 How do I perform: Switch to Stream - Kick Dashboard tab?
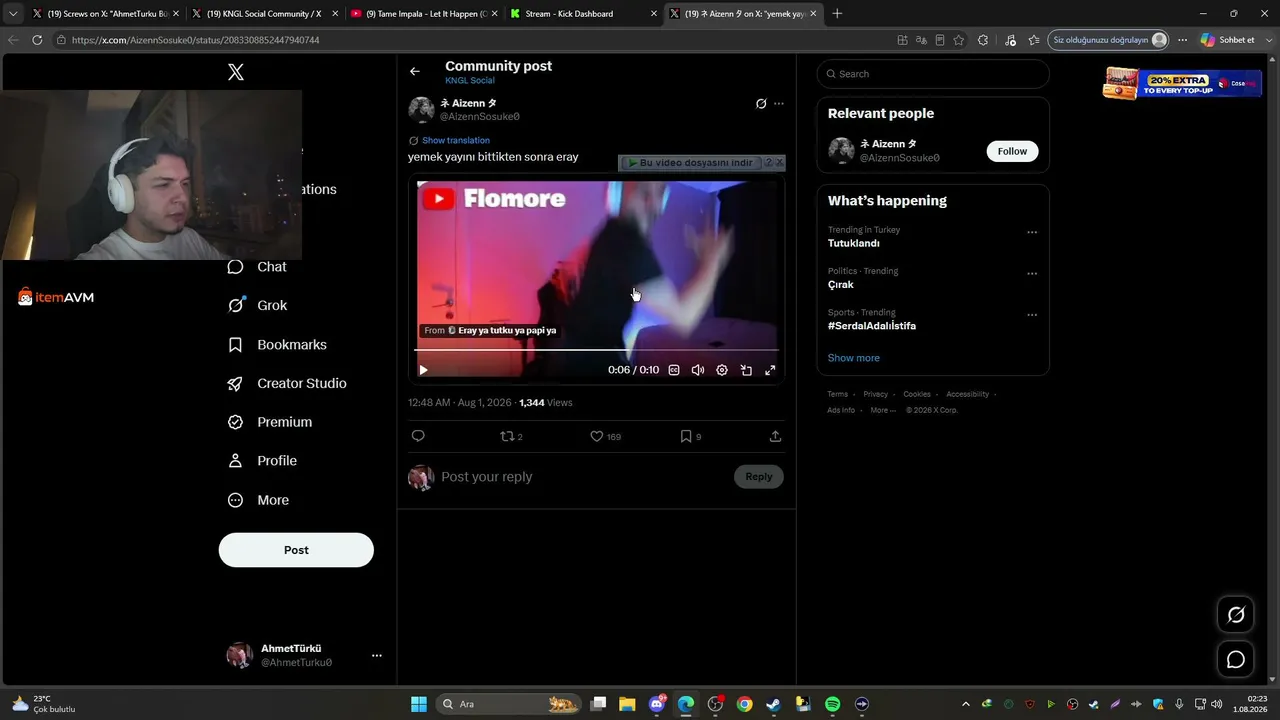582,14
